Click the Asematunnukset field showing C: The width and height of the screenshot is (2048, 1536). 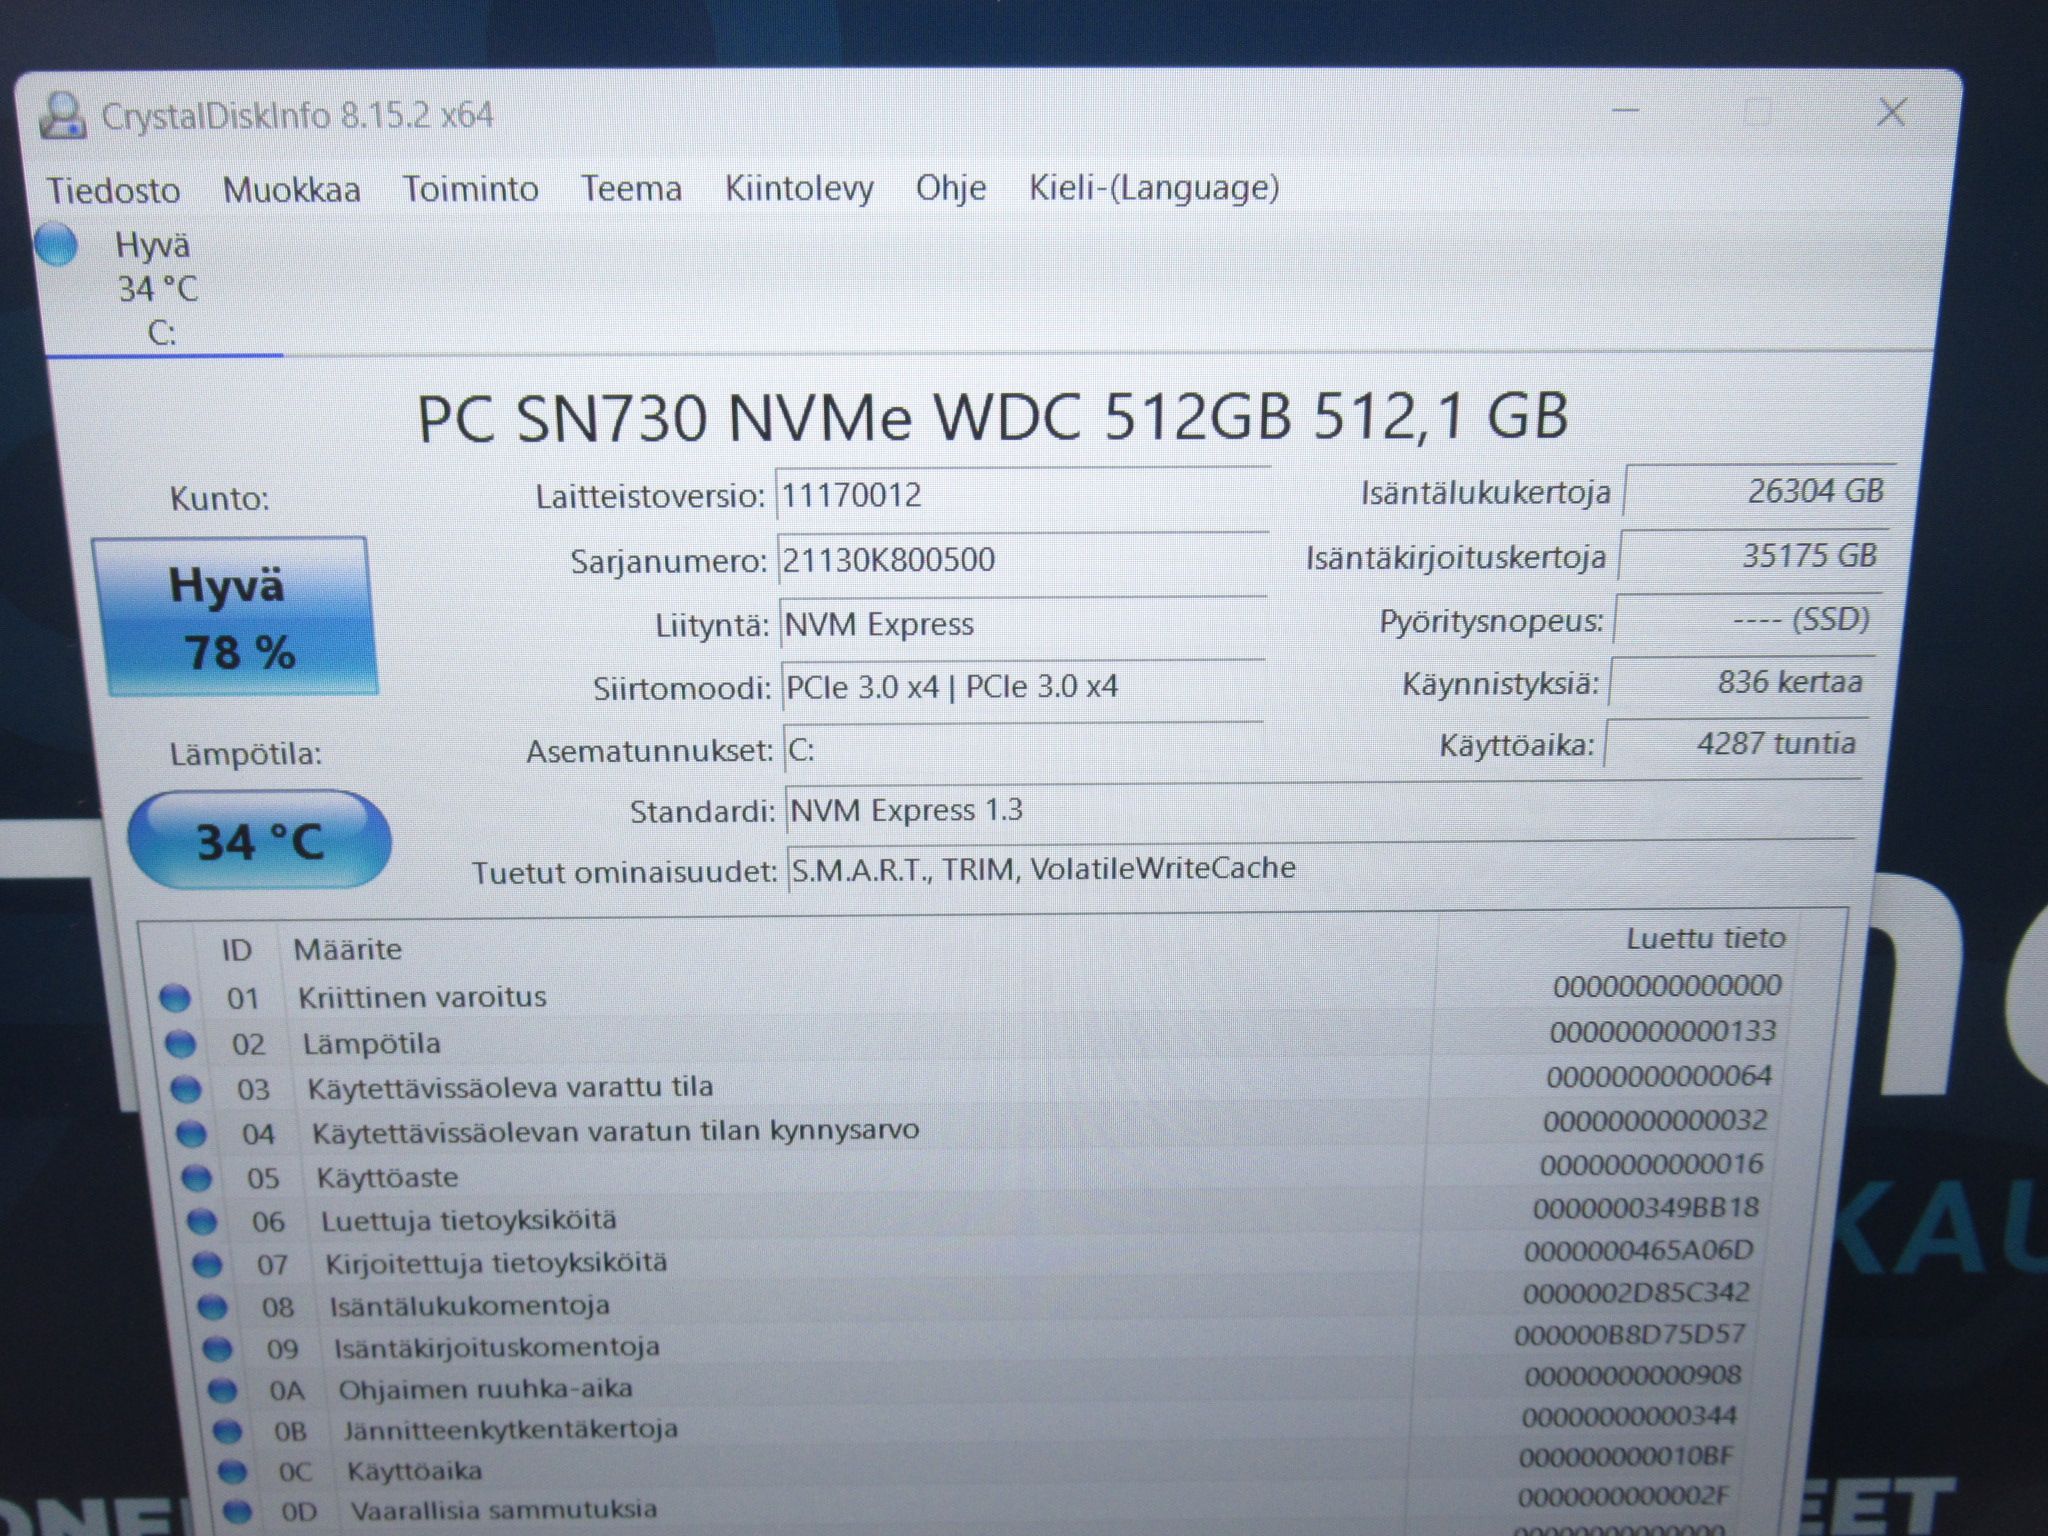pyautogui.click(x=1024, y=750)
